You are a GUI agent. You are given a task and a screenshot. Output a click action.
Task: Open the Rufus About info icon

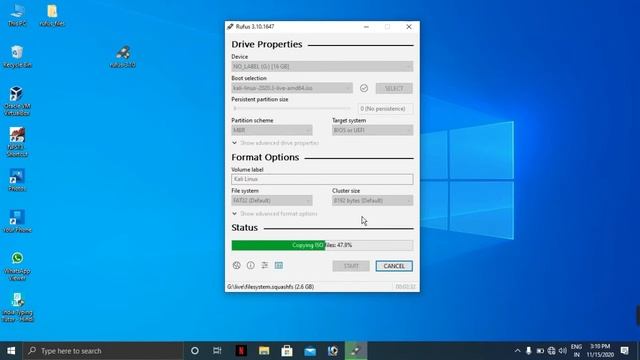pyautogui.click(x=251, y=265)
